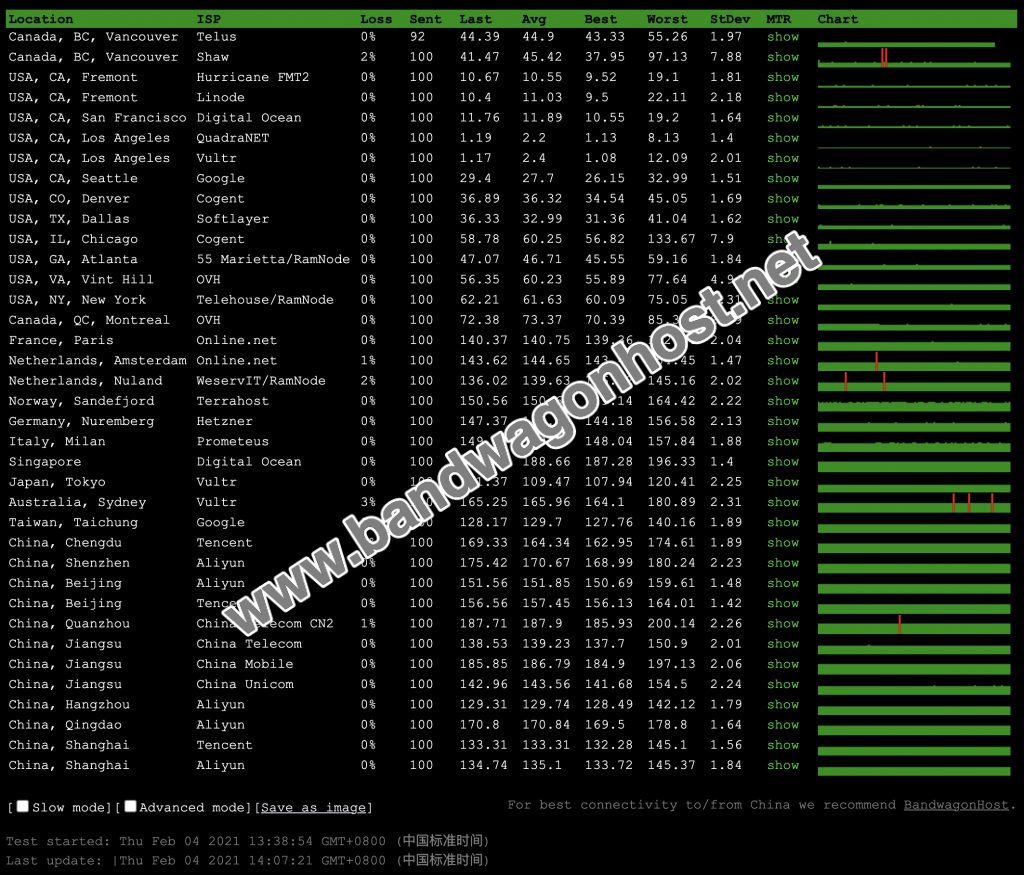
Task: Show MTR for Jiangsu China Telecom
Action: click(x=783, y=644)
